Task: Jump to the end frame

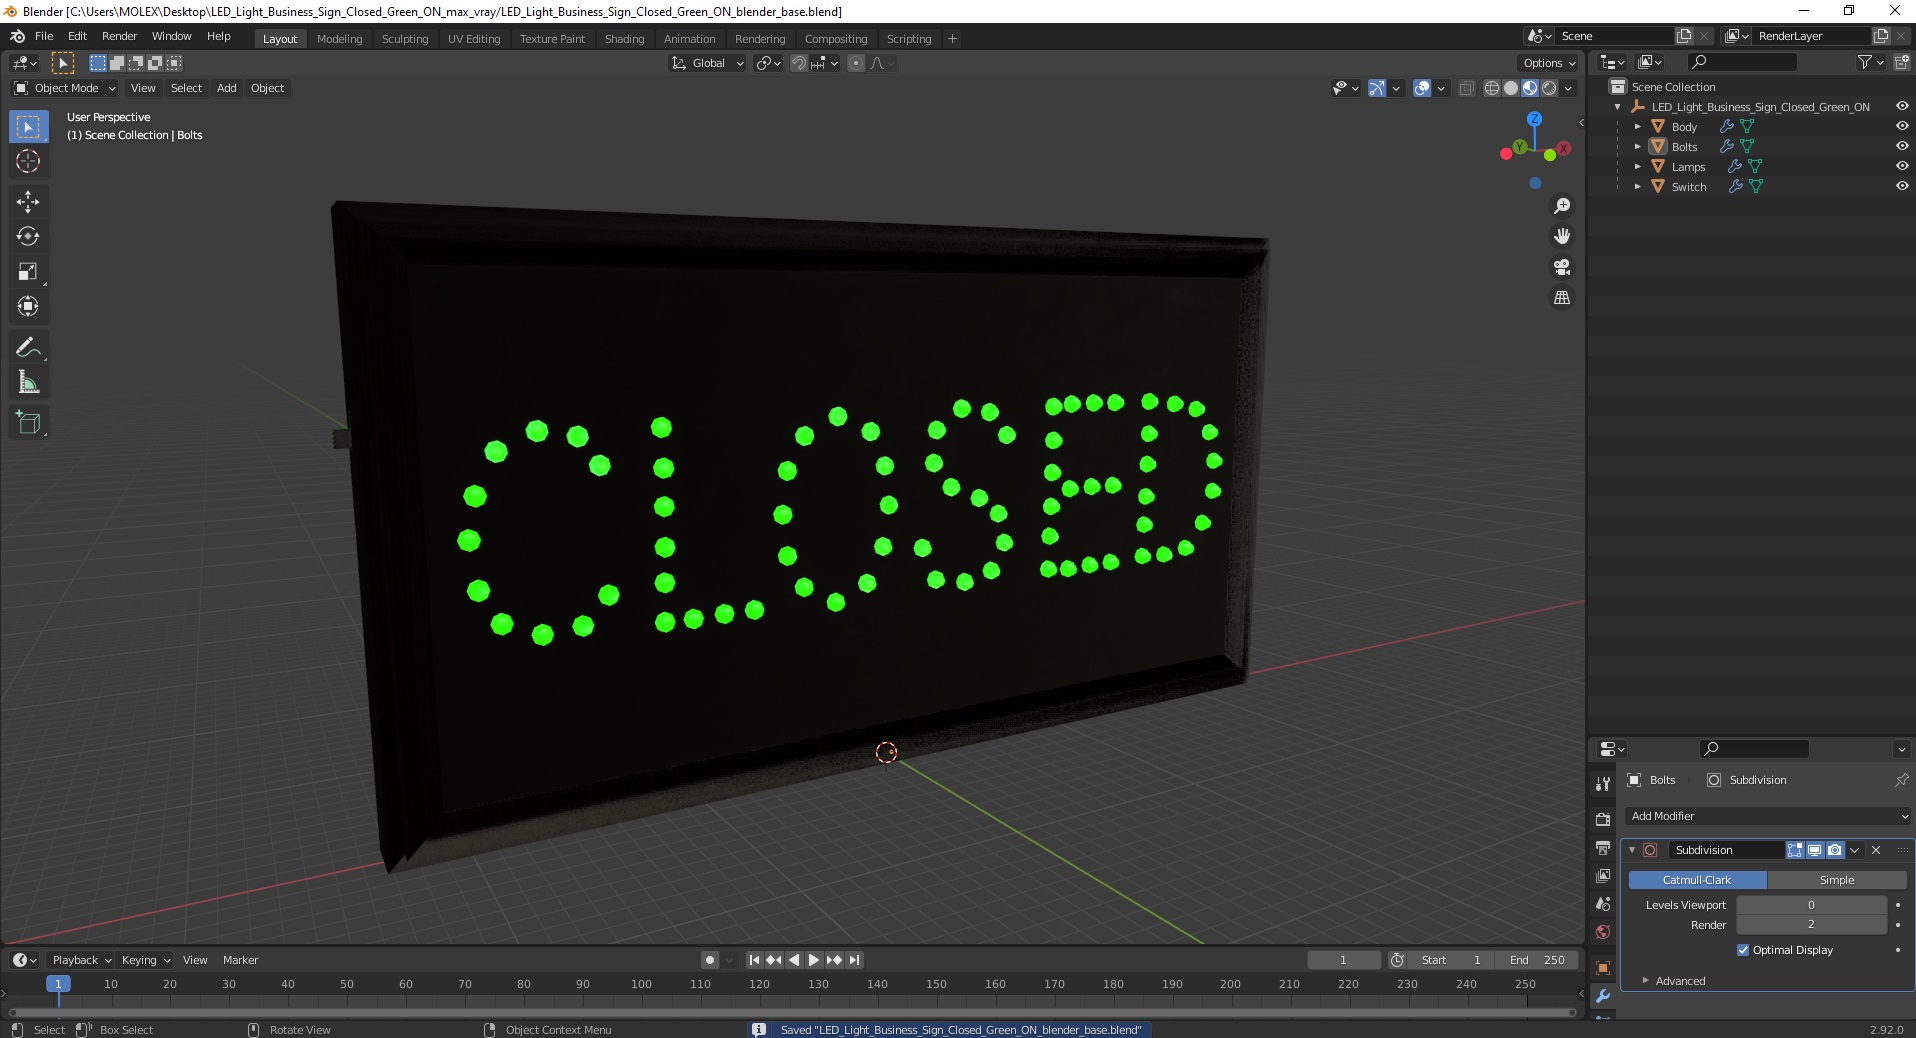Action: [854, 960]
